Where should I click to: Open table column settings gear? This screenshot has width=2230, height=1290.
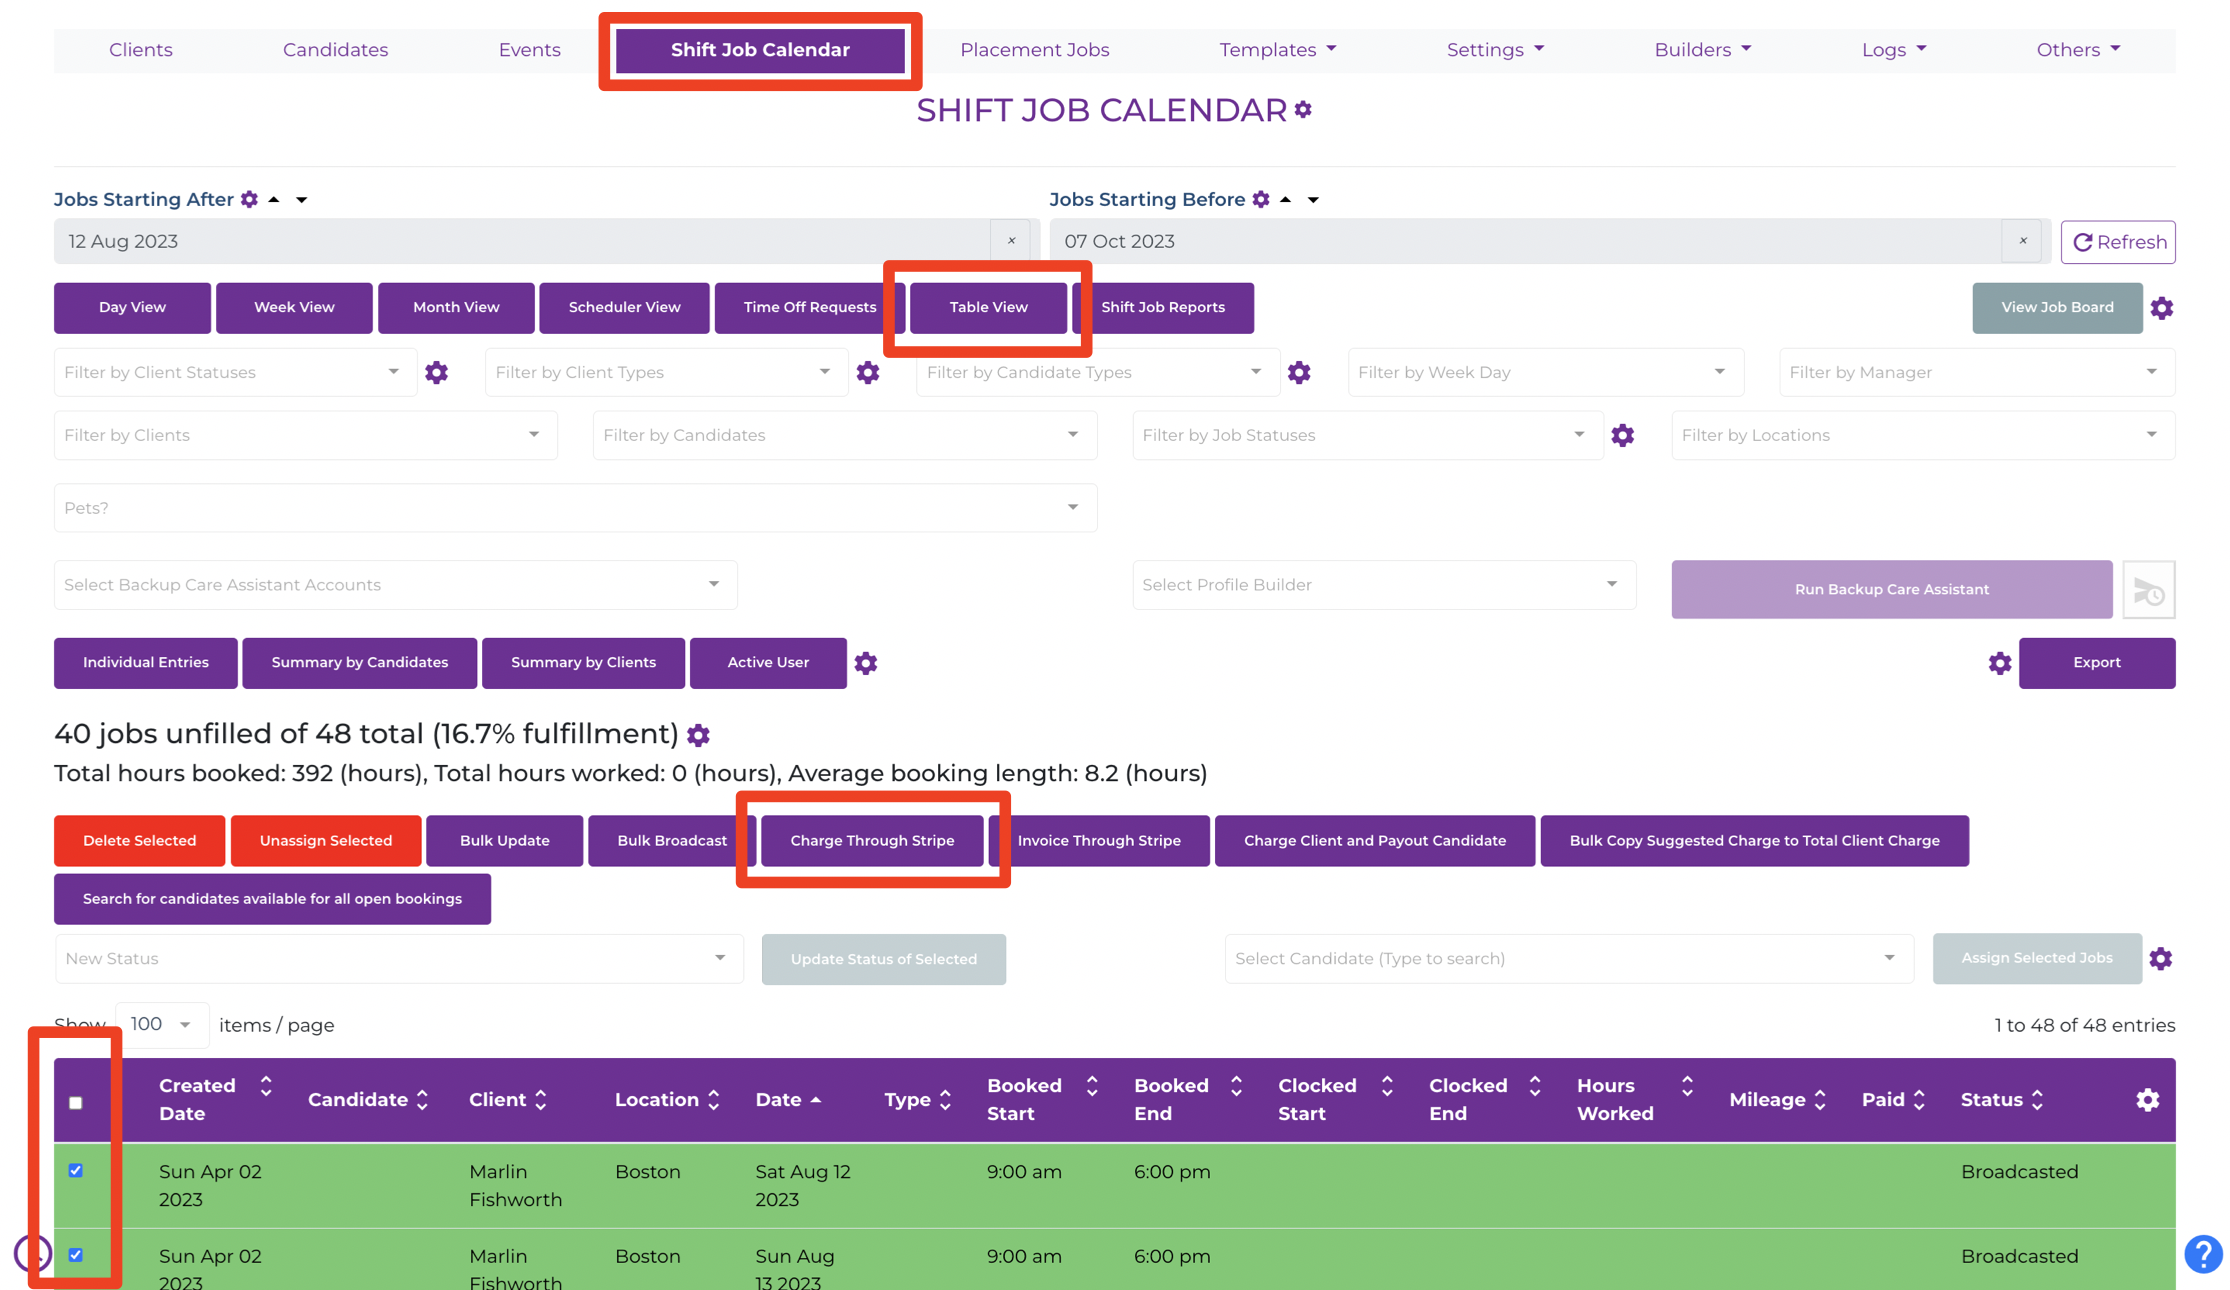(x=2147, y=1100)
